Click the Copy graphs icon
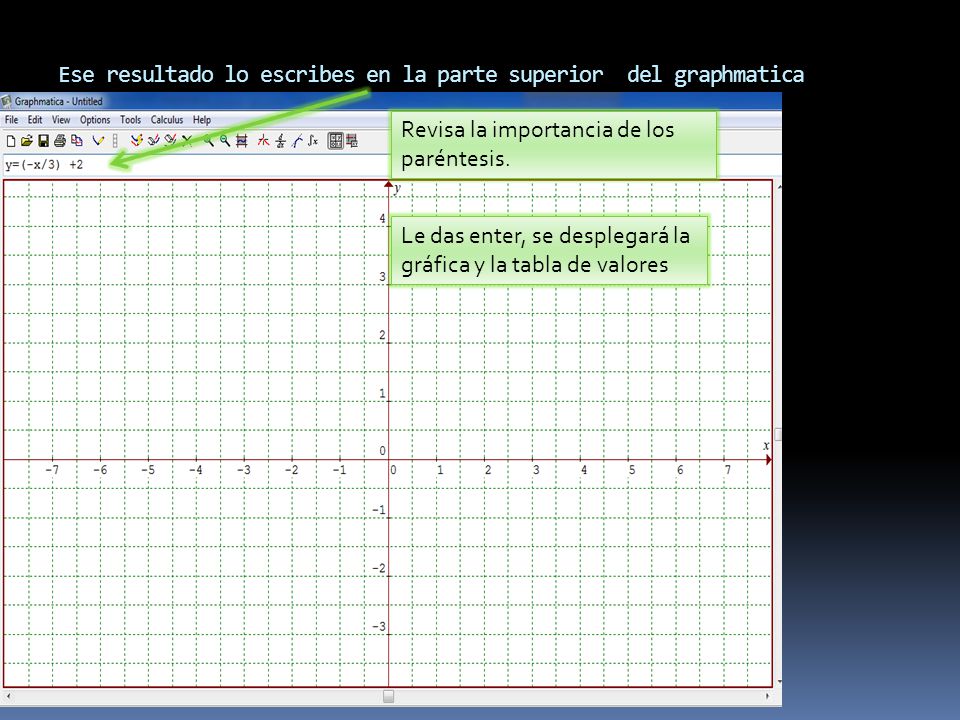The width and height of the screenshot is (960, 720). [x=77, y=141]
